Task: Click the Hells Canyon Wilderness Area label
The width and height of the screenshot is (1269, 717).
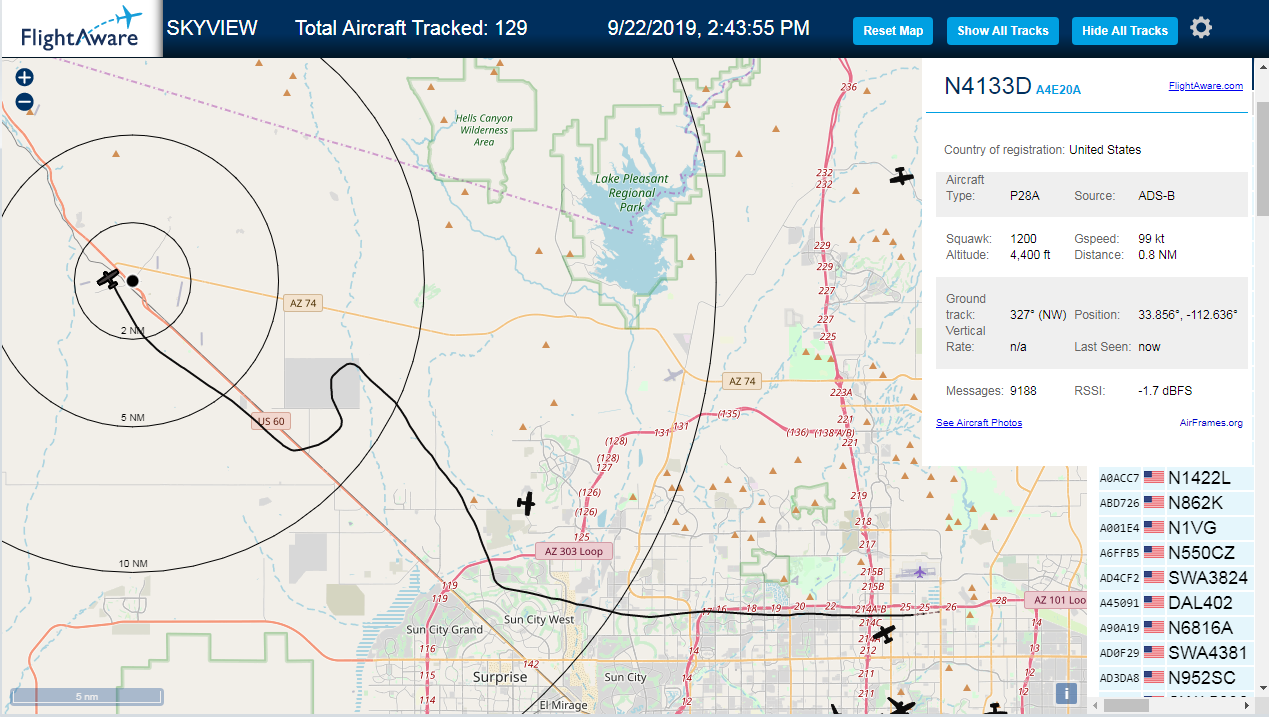Action: (x=483, y=130)
